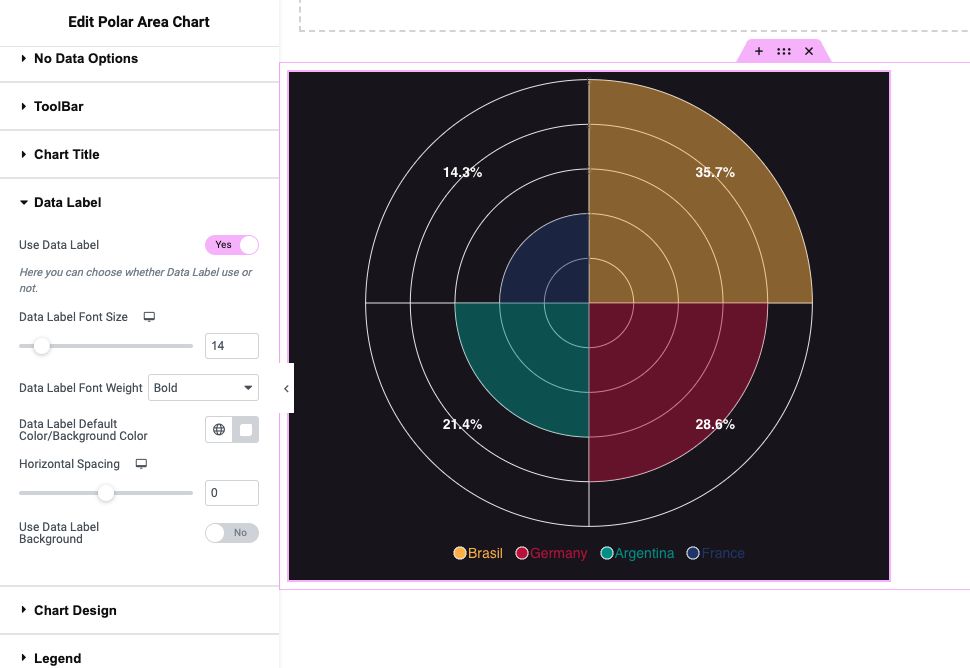Open the Chart Design section
Screen dimensions: 970x668
(x=75, y=610)
